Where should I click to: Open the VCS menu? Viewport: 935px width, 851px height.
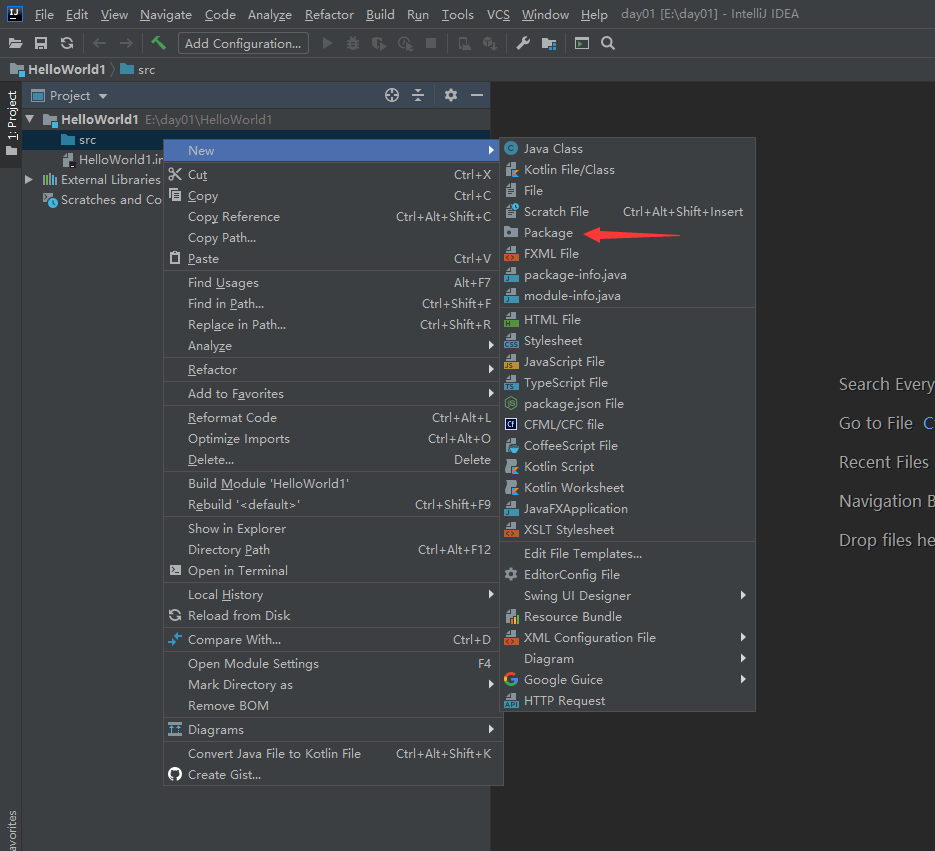point(498,14)
